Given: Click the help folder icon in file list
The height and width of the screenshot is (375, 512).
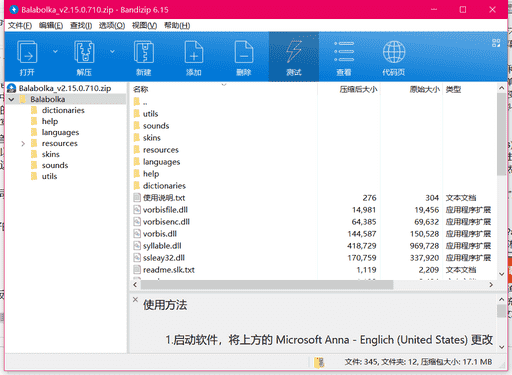Looking at the screenshot, I should coord(137,174).
